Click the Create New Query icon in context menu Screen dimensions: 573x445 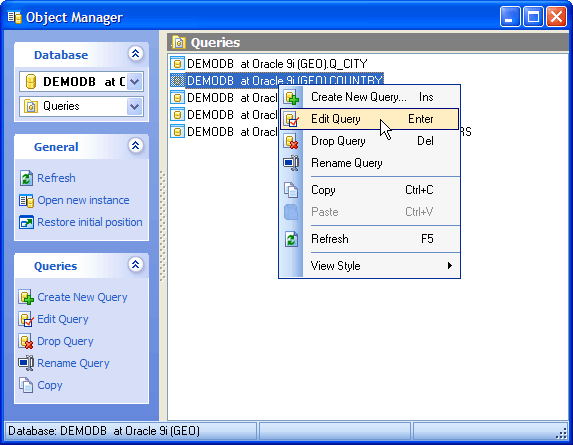tap(291, 97)
